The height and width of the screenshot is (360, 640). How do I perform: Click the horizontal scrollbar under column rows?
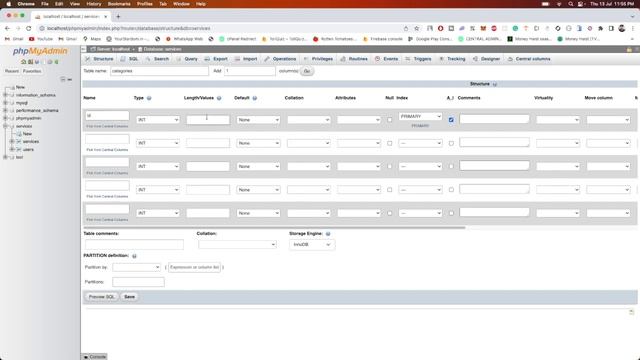[x=274, y=227]
